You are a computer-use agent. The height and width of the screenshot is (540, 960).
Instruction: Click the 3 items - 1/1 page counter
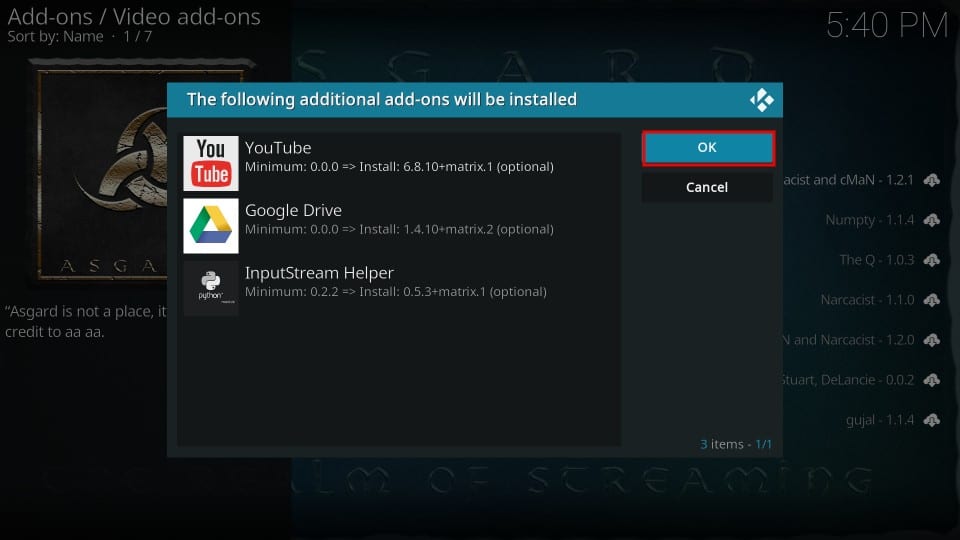(736, 443)
